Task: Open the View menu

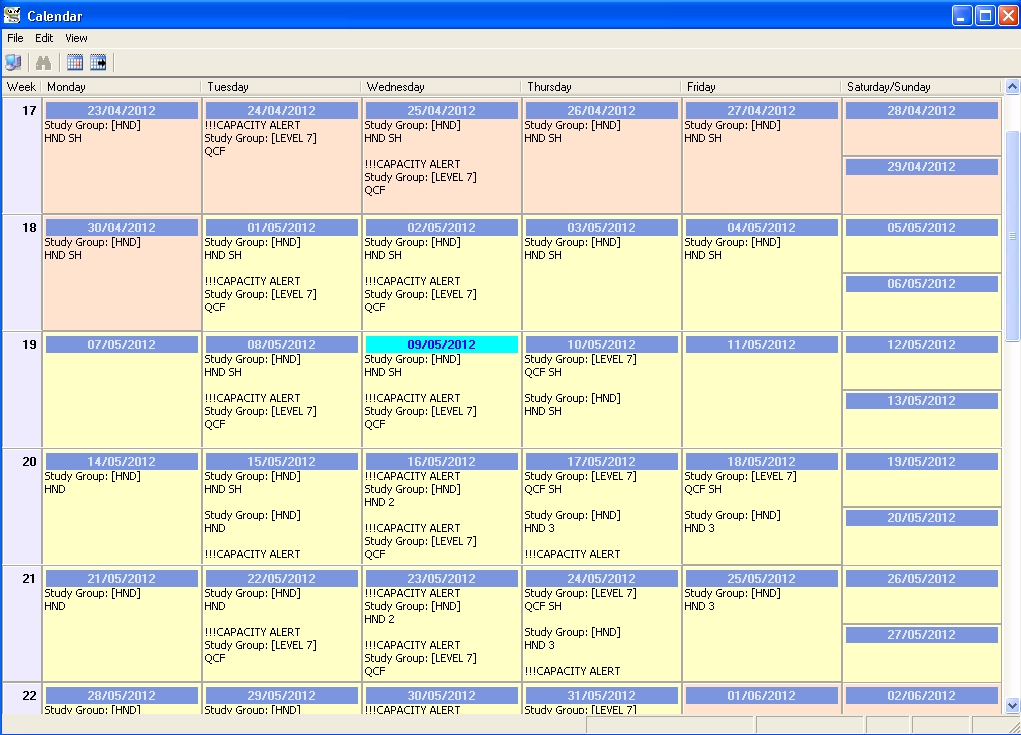Action: [x=76, y=38]
